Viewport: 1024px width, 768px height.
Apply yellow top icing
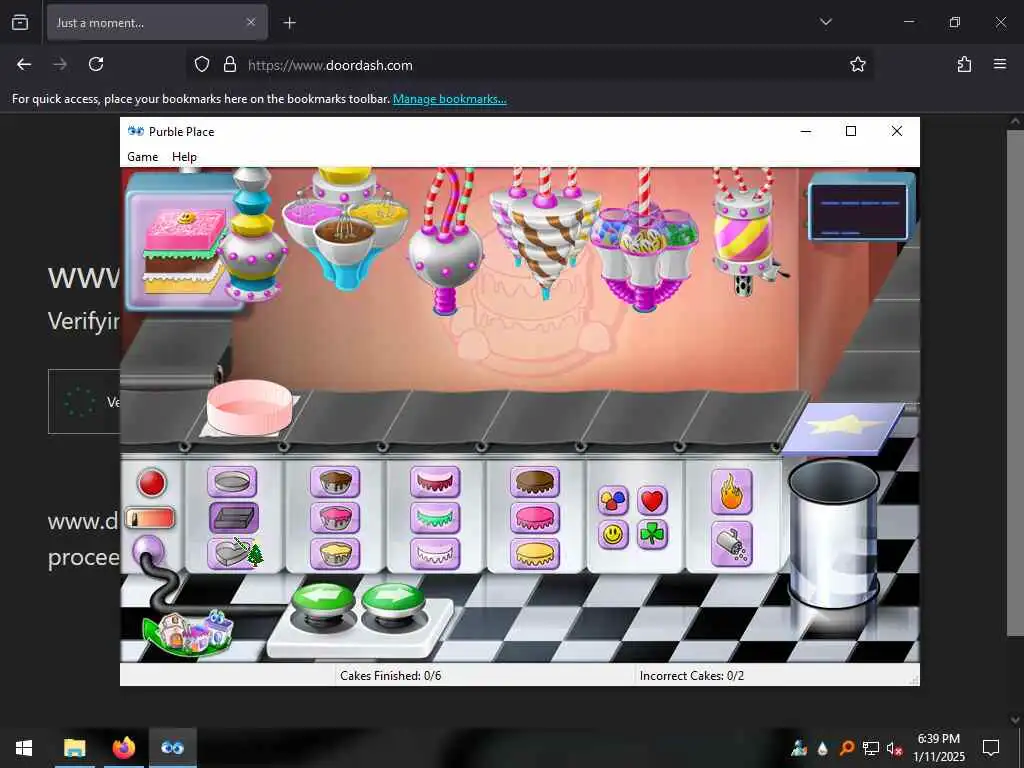coord(535,553)
